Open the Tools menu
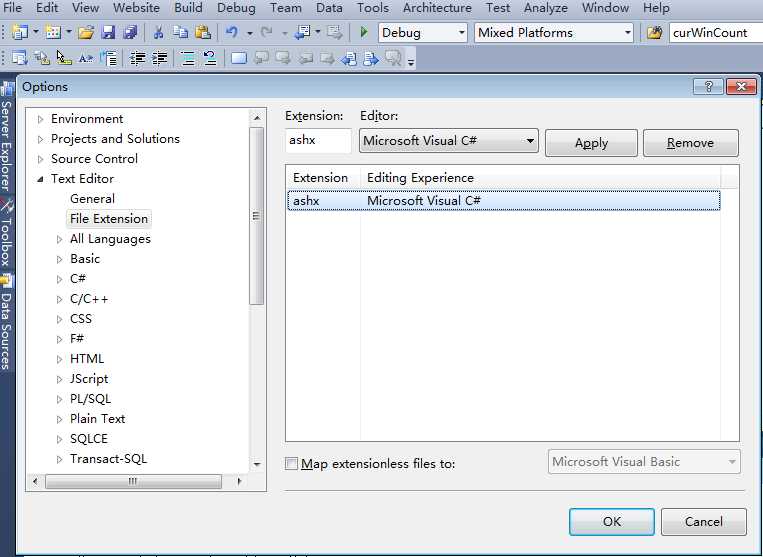 [x=373, y=8]
